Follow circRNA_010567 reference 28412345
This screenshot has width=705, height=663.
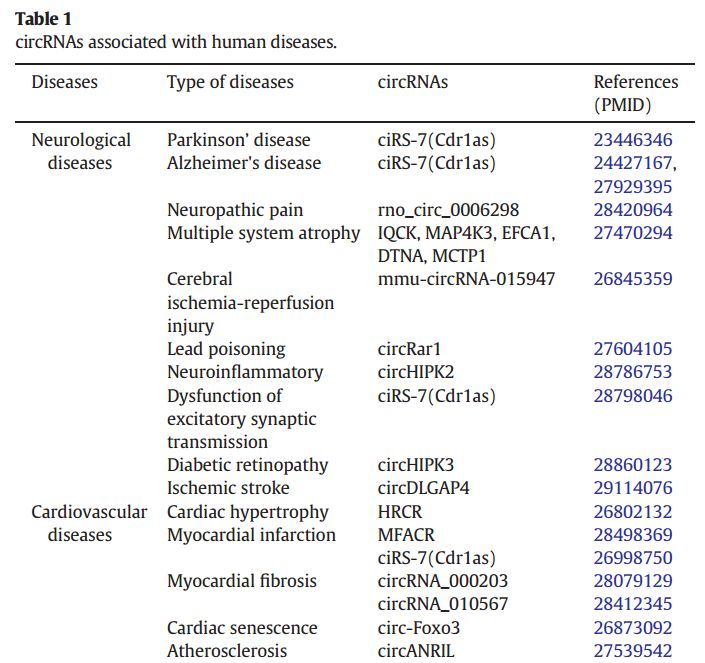pyautogui.click(x=633, y=604)
